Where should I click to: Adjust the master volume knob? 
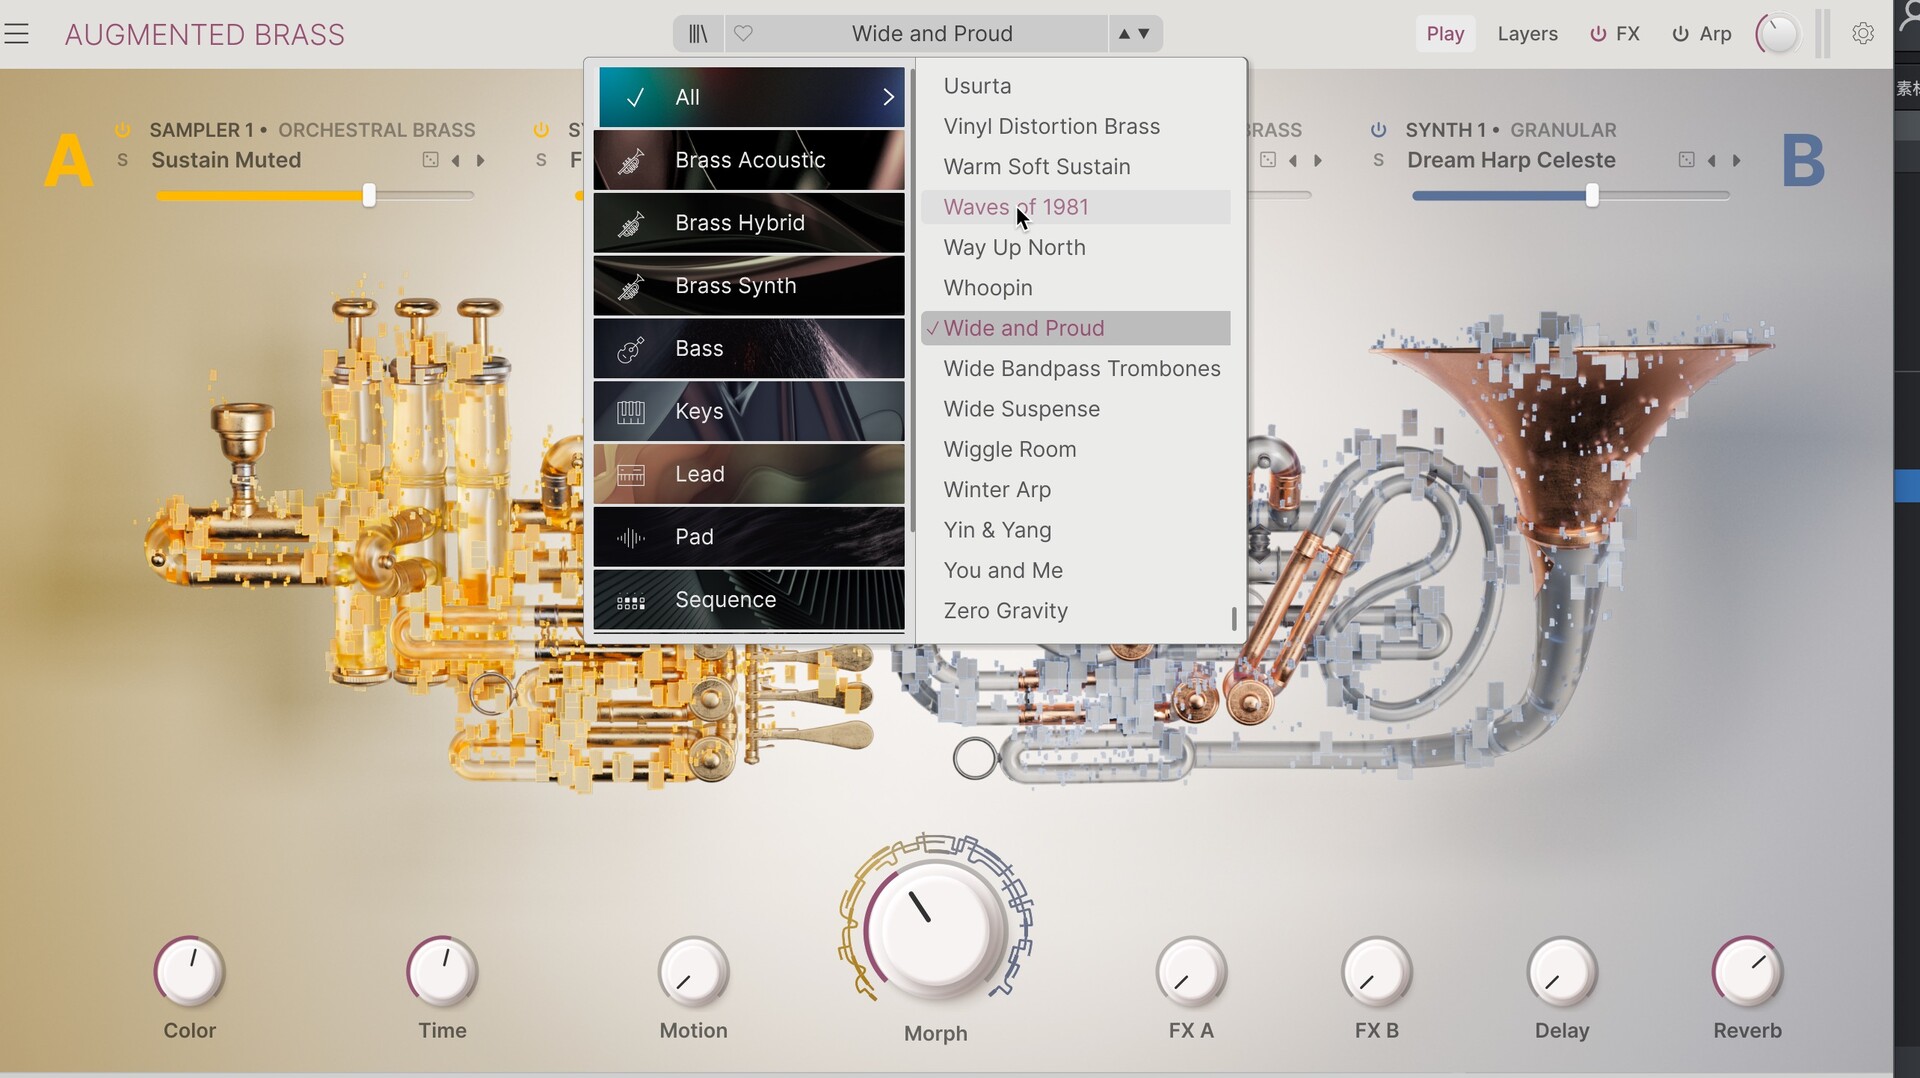click(x=1777, y=34)
